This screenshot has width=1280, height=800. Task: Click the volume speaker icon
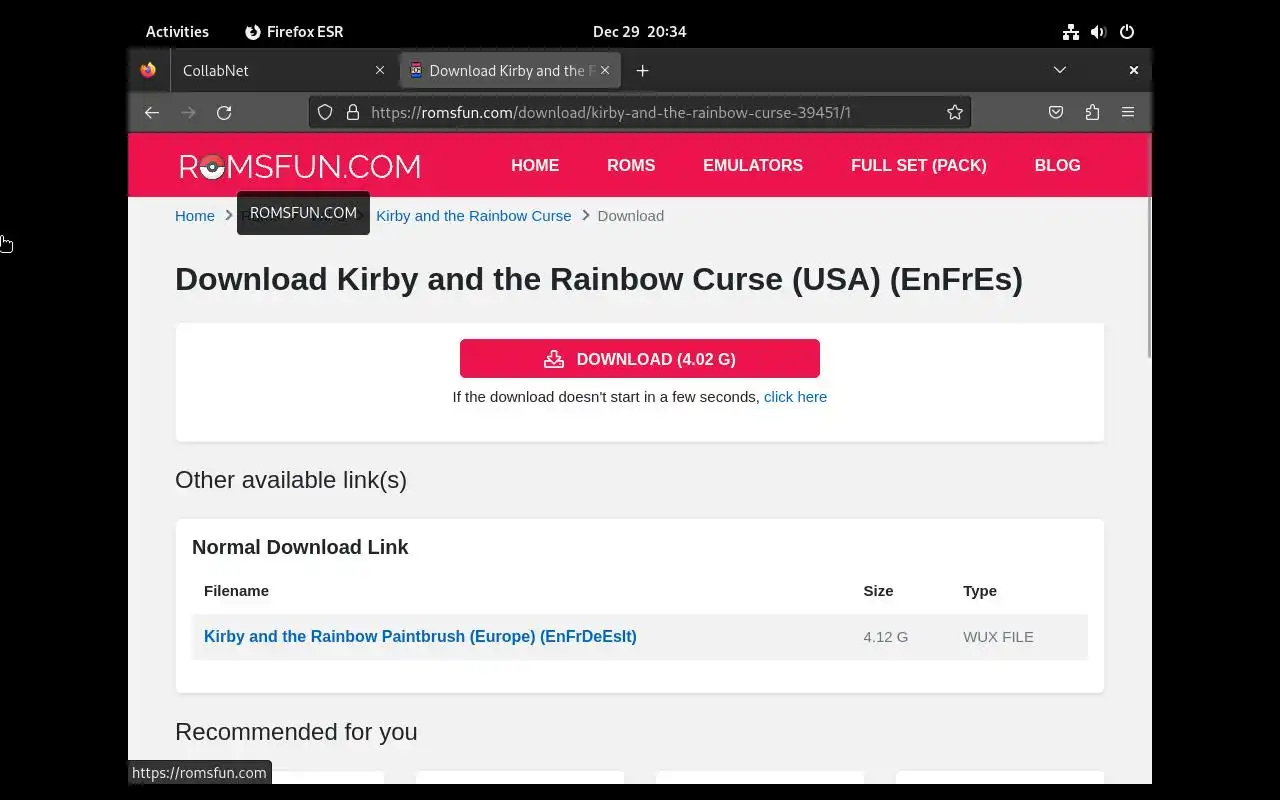(x=1099, y=31)
